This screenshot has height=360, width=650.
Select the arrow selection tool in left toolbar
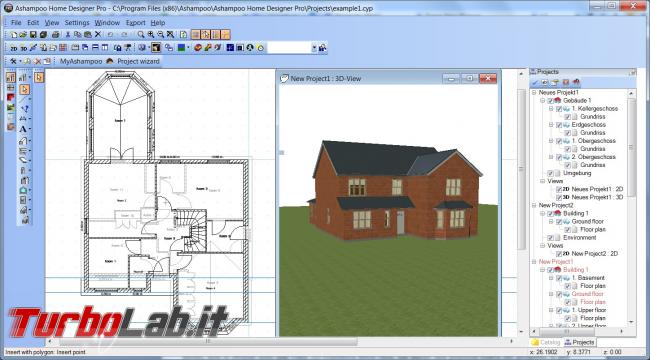24,89
